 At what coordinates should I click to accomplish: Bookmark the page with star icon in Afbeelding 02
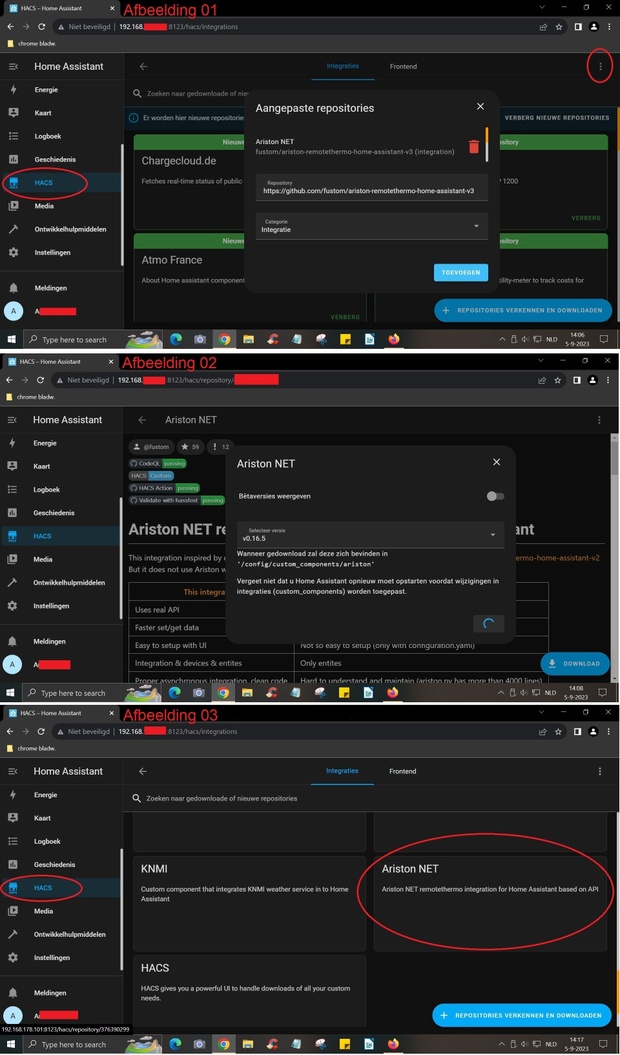pos(557,380)
